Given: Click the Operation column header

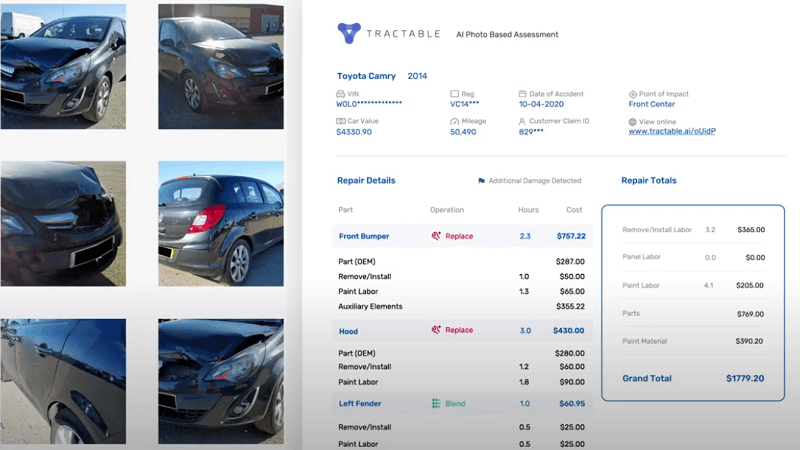Looking at the screenshot, I should (447, 210).
